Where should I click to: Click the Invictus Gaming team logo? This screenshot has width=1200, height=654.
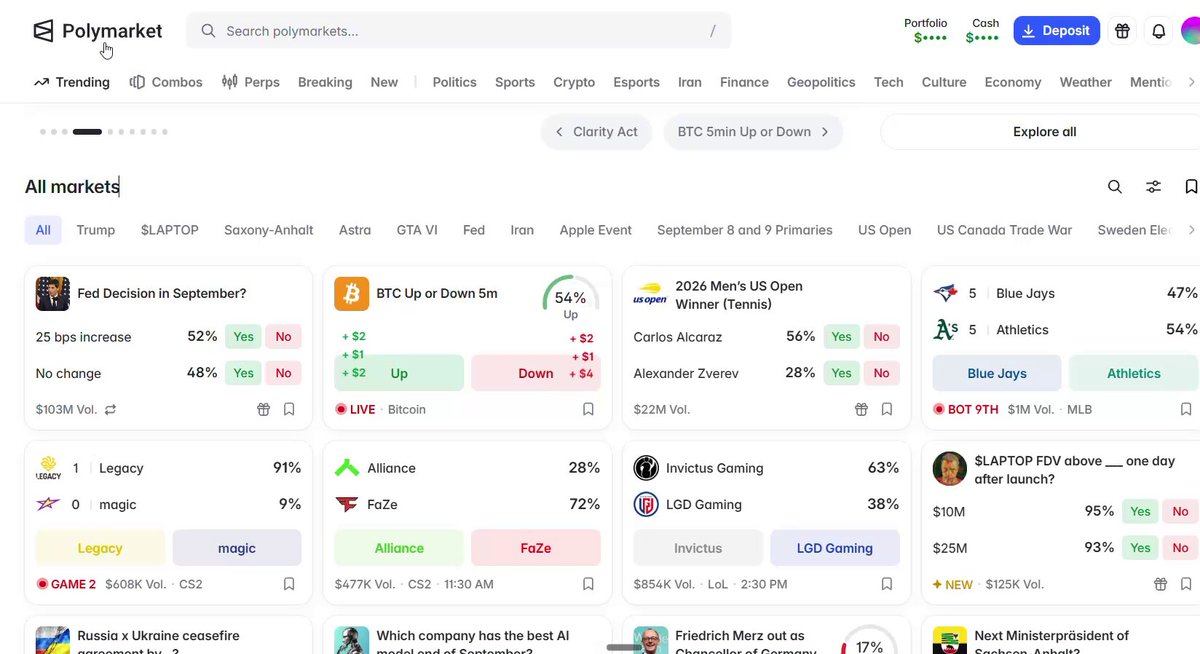pos(646,468)
